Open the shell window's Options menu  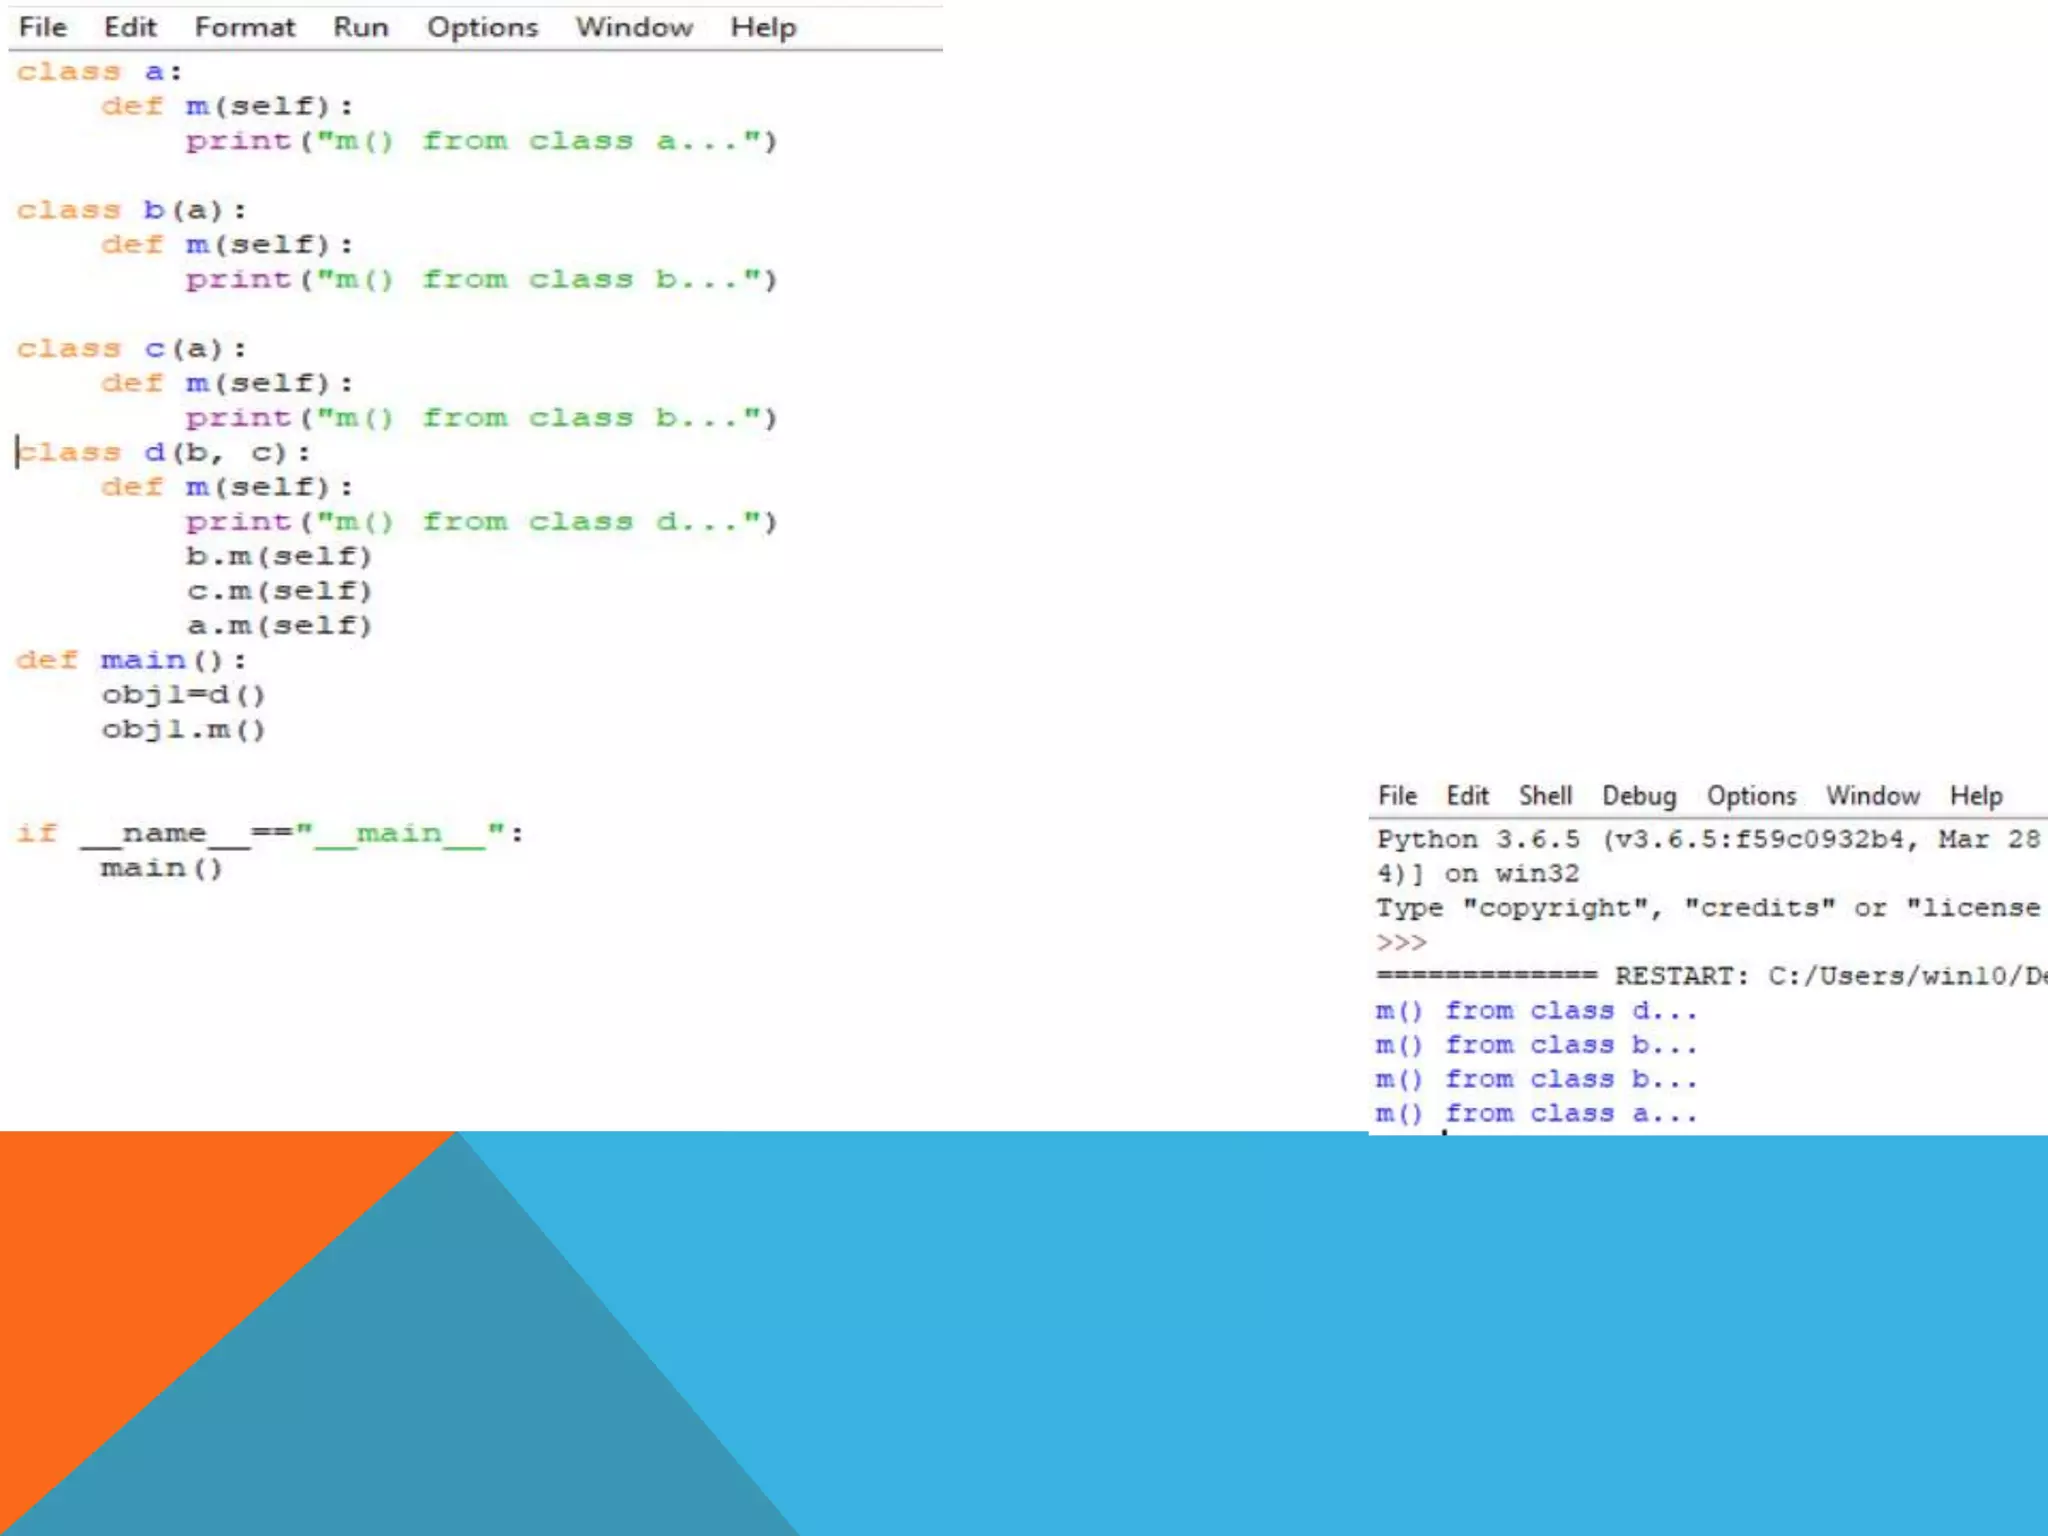pyautogui.click(x=1751, y=796)
